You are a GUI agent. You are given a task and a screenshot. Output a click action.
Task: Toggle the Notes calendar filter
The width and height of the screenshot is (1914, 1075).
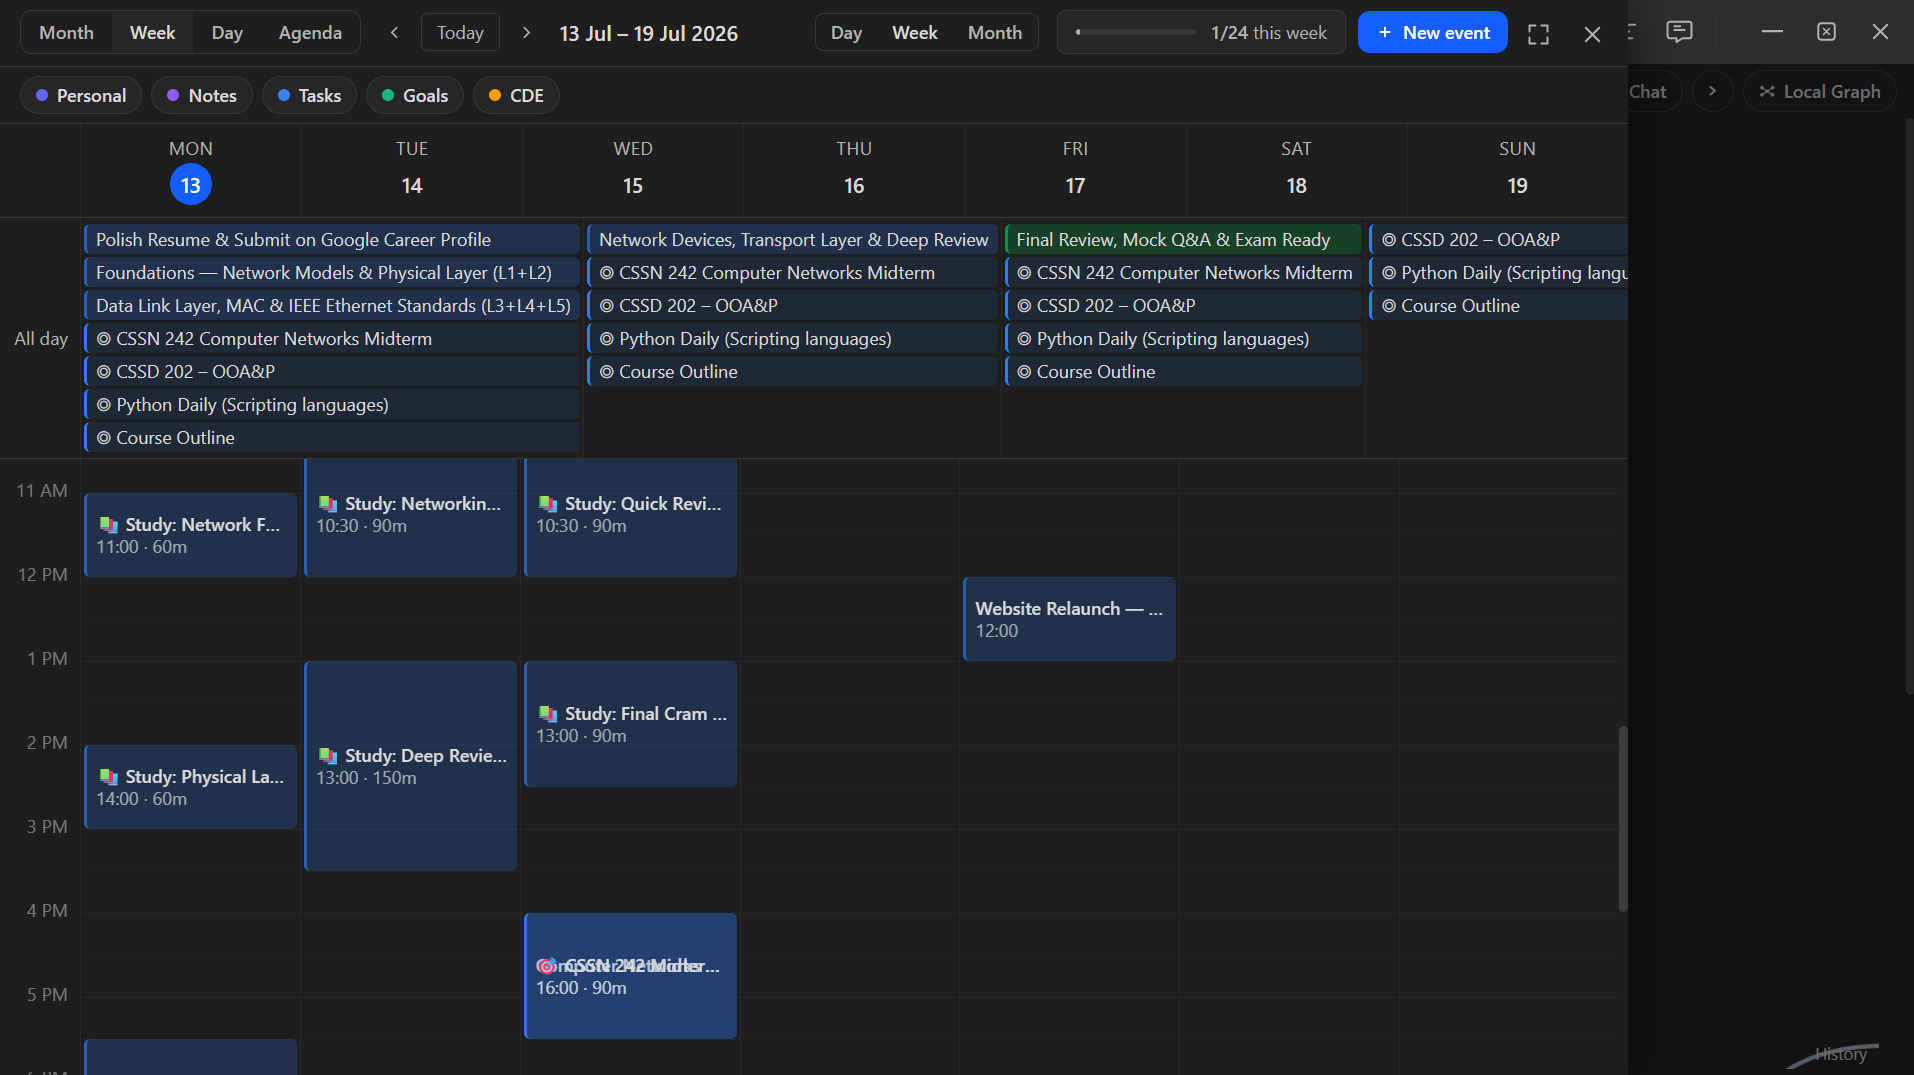202,95
